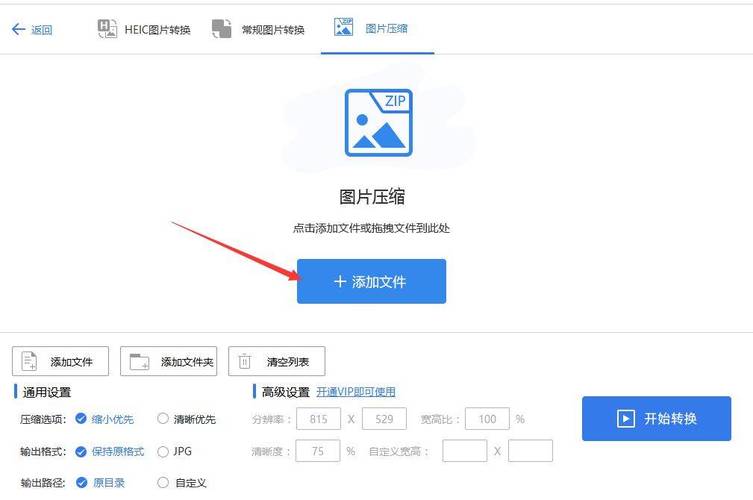
Task: Click the 输出格式: label
Action: pos(43,451)
